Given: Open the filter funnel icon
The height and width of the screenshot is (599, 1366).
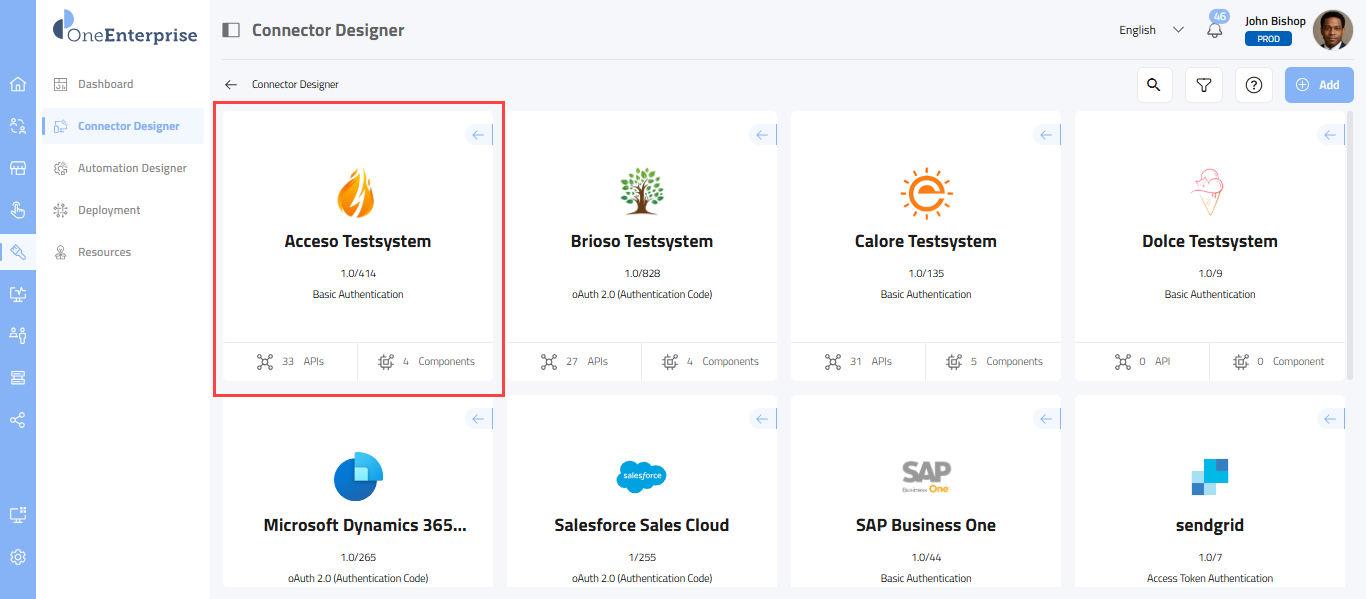Looking at the screenshot, I should [x=1204, y=85].
